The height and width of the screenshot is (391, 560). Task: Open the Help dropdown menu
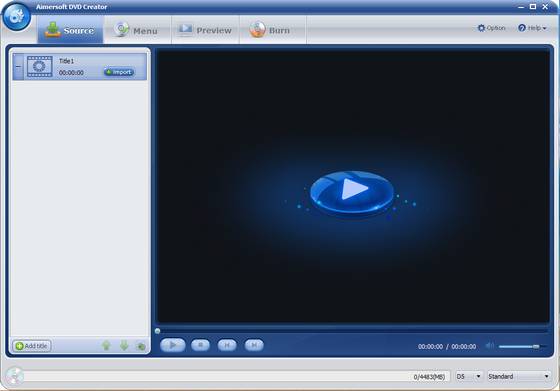point(532,28)
